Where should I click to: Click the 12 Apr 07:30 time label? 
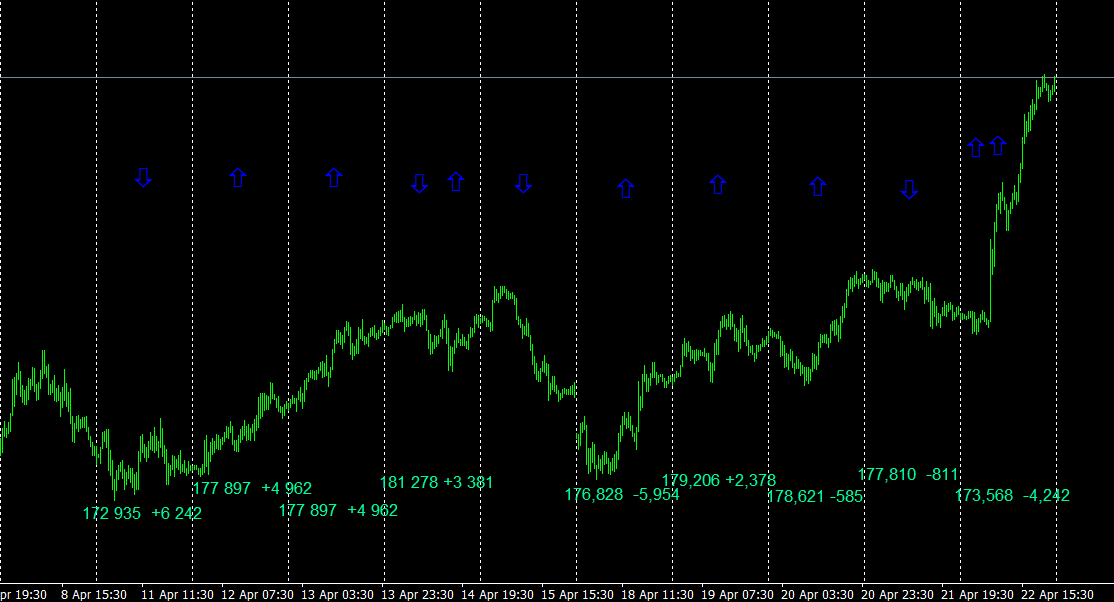(257, 594)
